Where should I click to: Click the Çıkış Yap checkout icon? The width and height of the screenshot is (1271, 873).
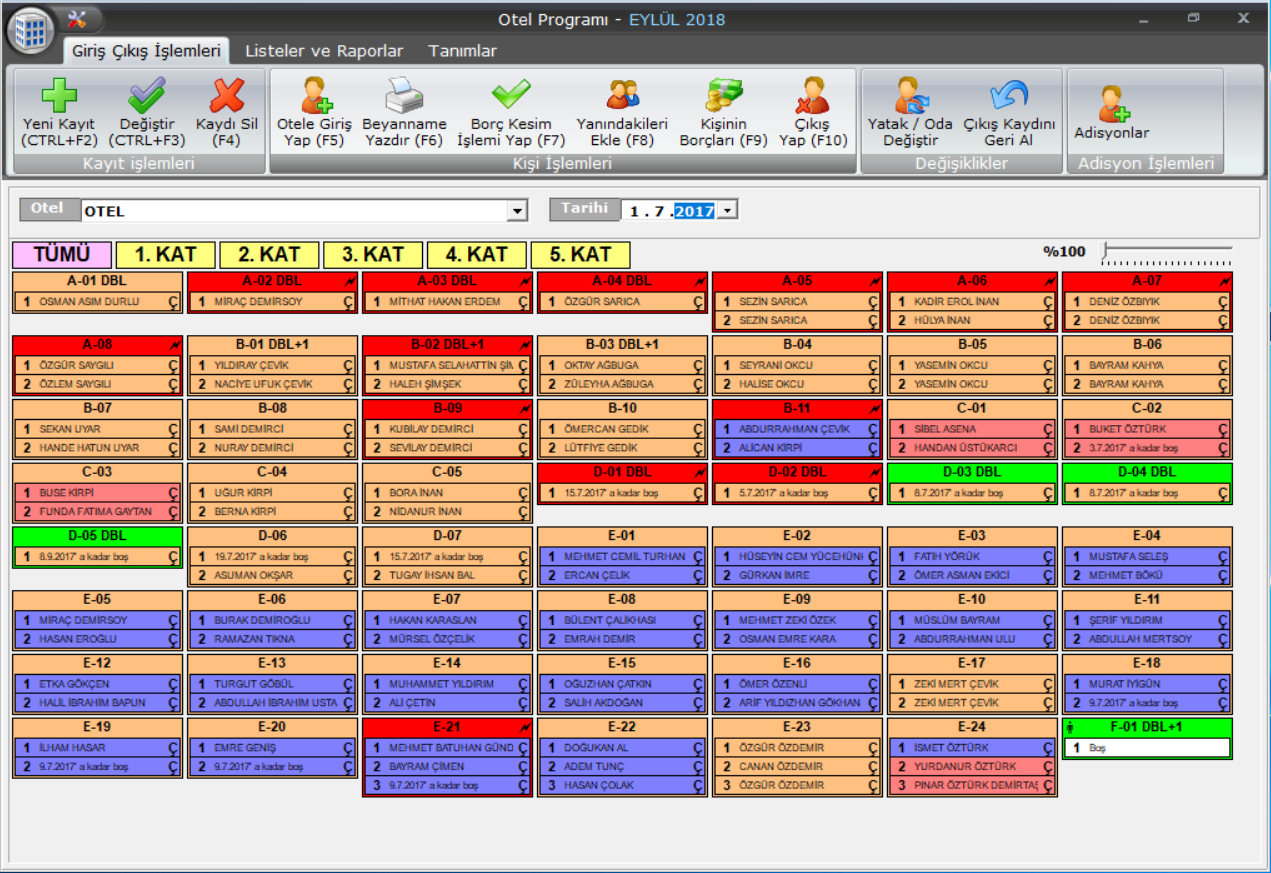(811, 97)
